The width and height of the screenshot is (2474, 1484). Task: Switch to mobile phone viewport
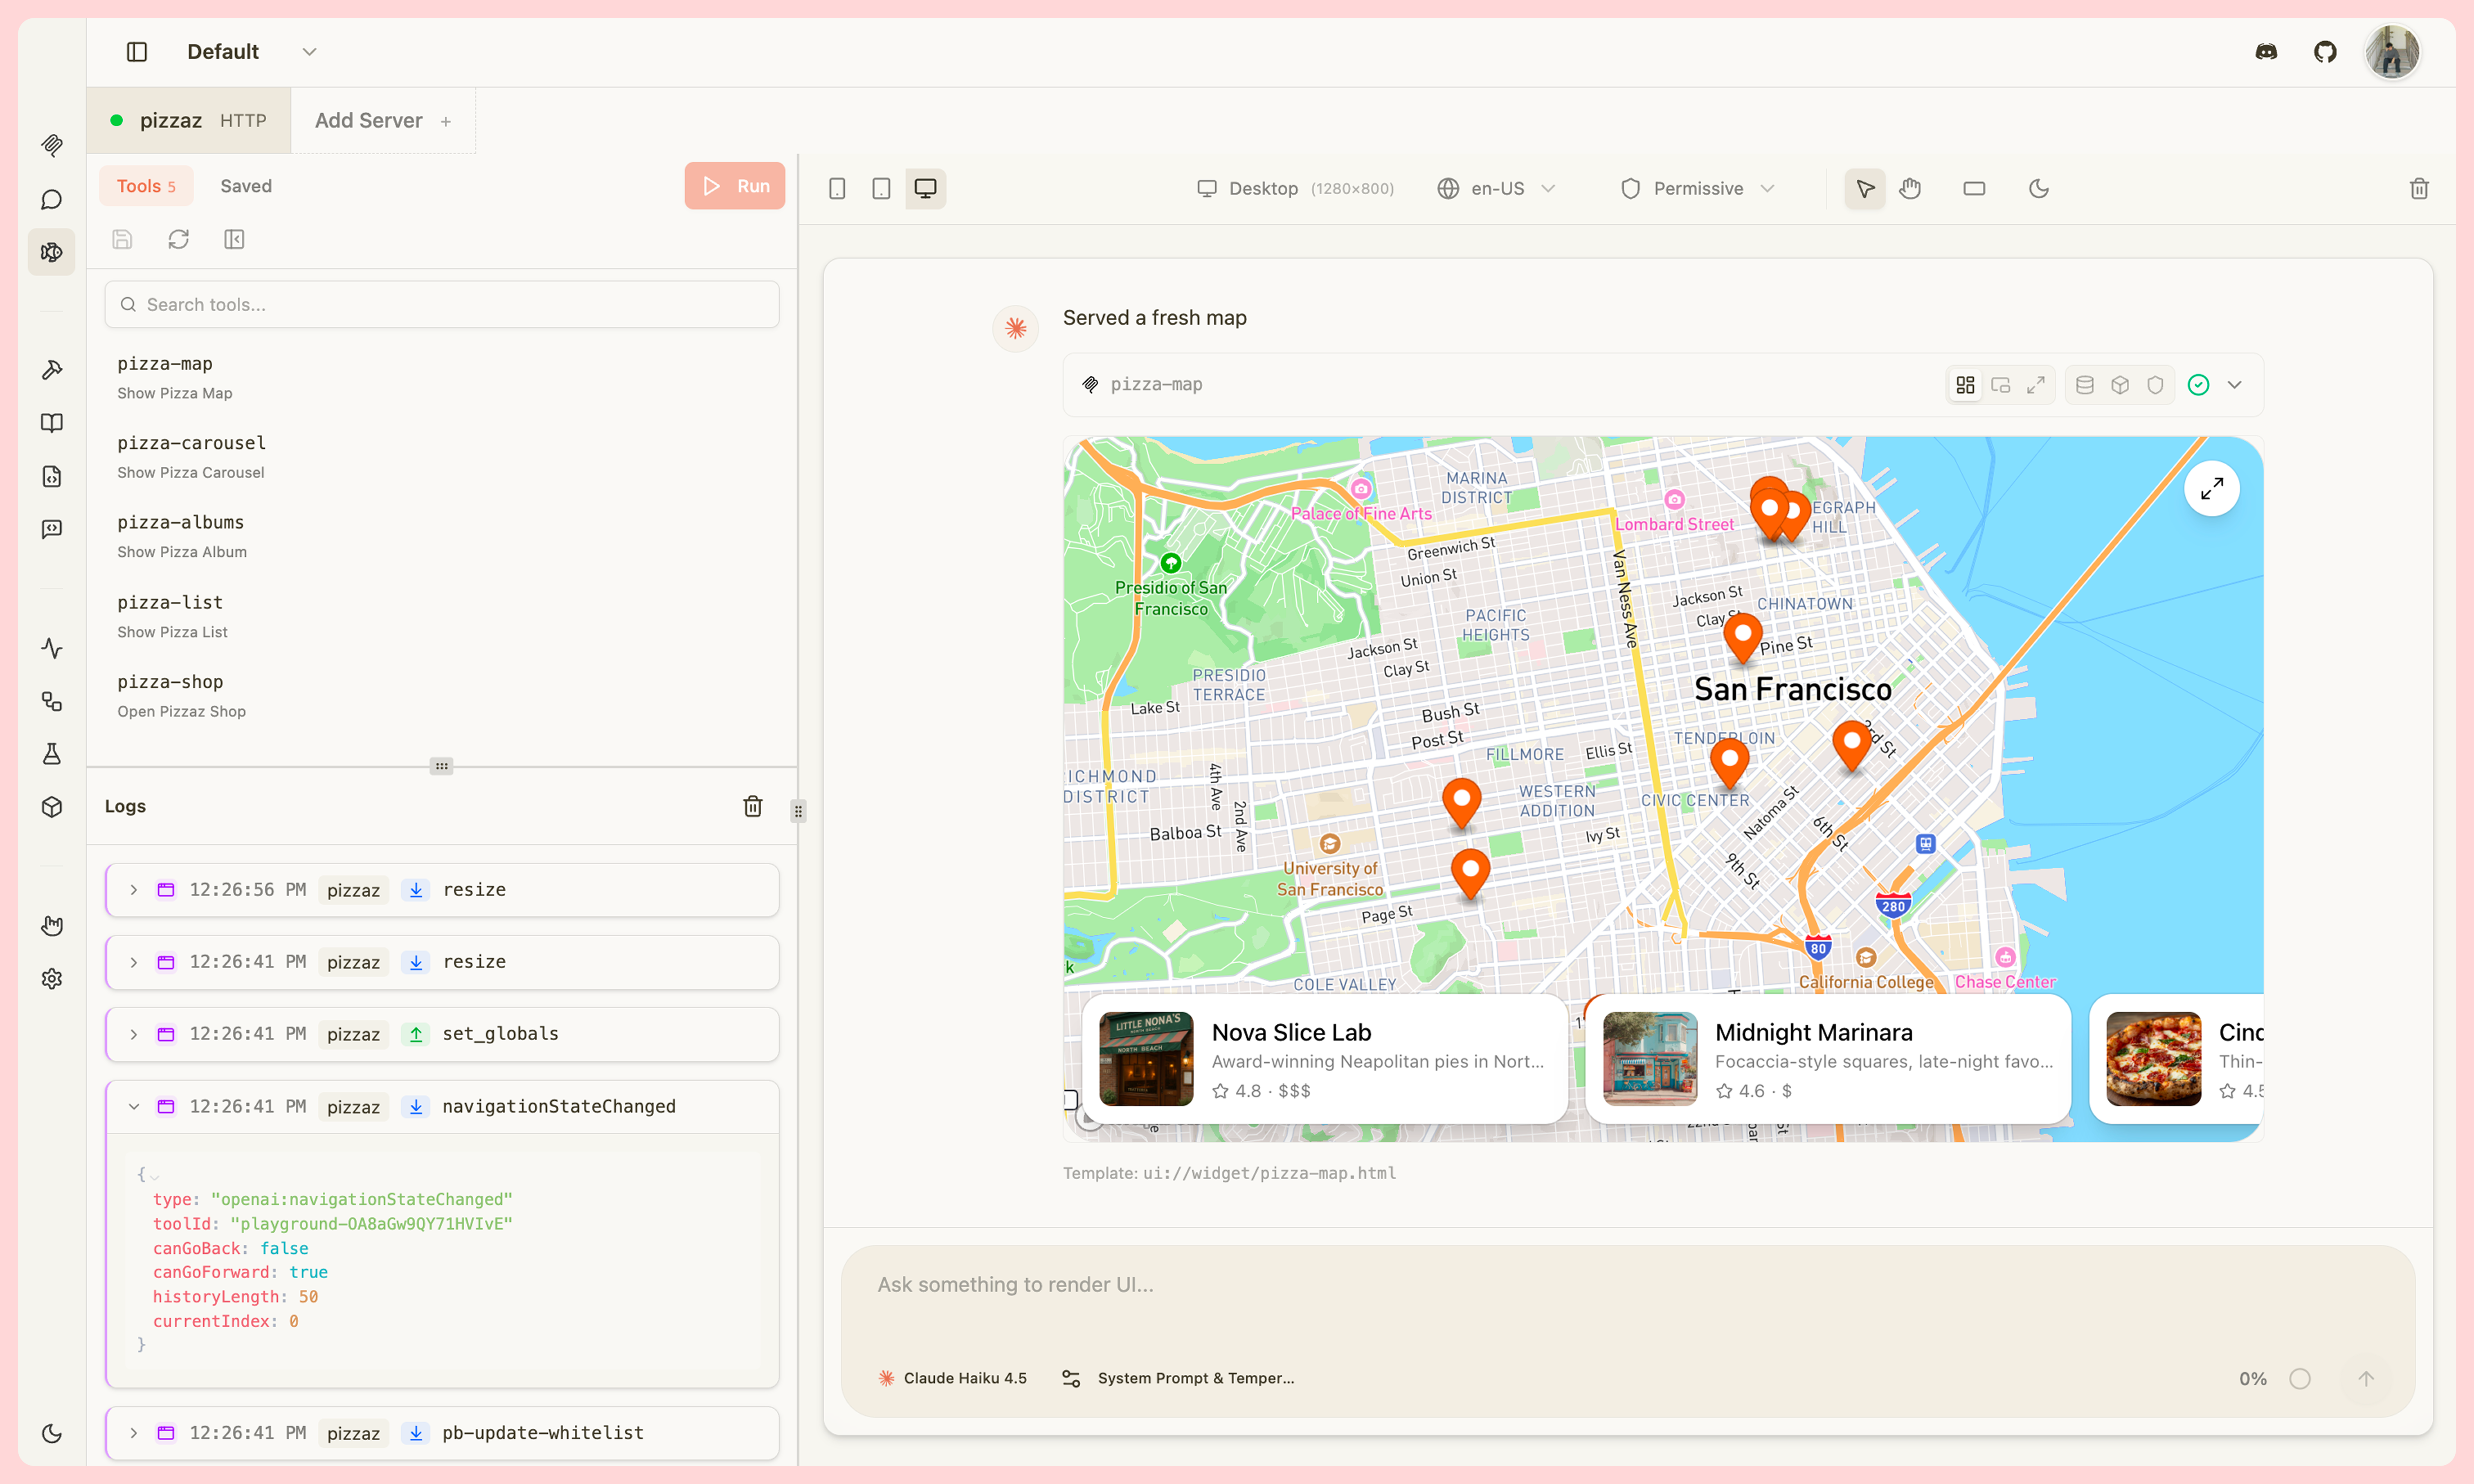pyautogui.click(x=837, y=188)
